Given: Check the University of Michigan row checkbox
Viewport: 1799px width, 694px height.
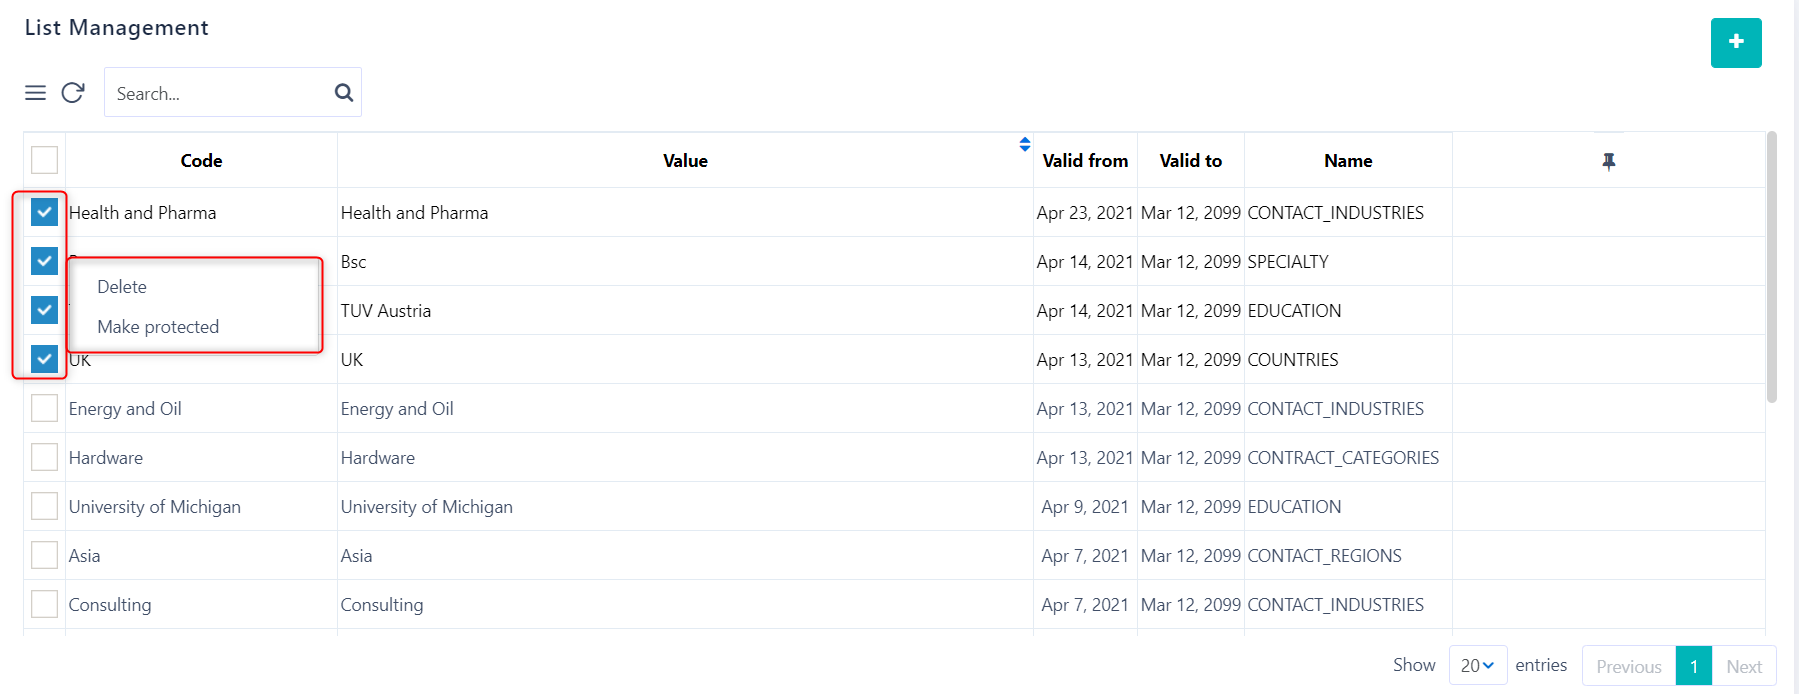Looking at the screenshot, I should click(x=45, y=506).
